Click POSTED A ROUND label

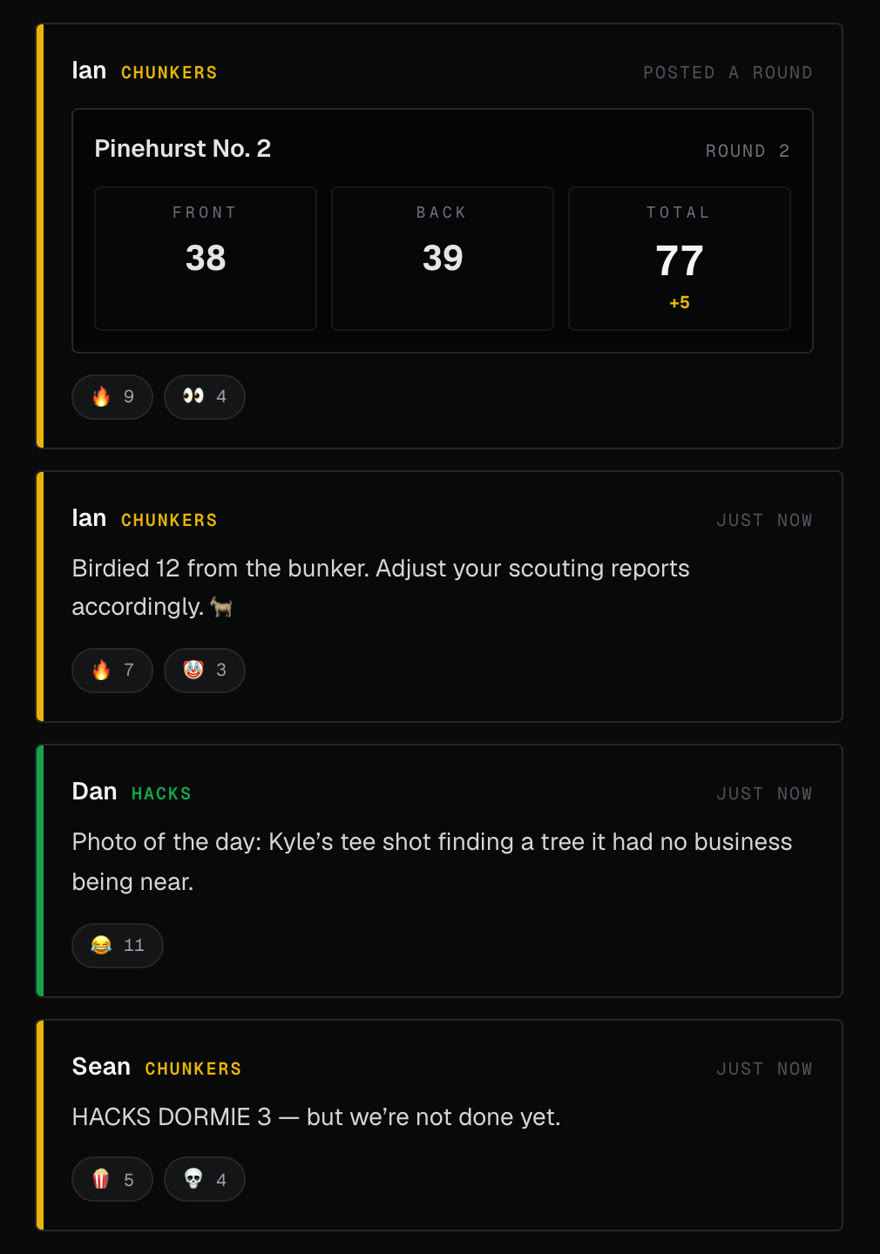coord(728,73)
